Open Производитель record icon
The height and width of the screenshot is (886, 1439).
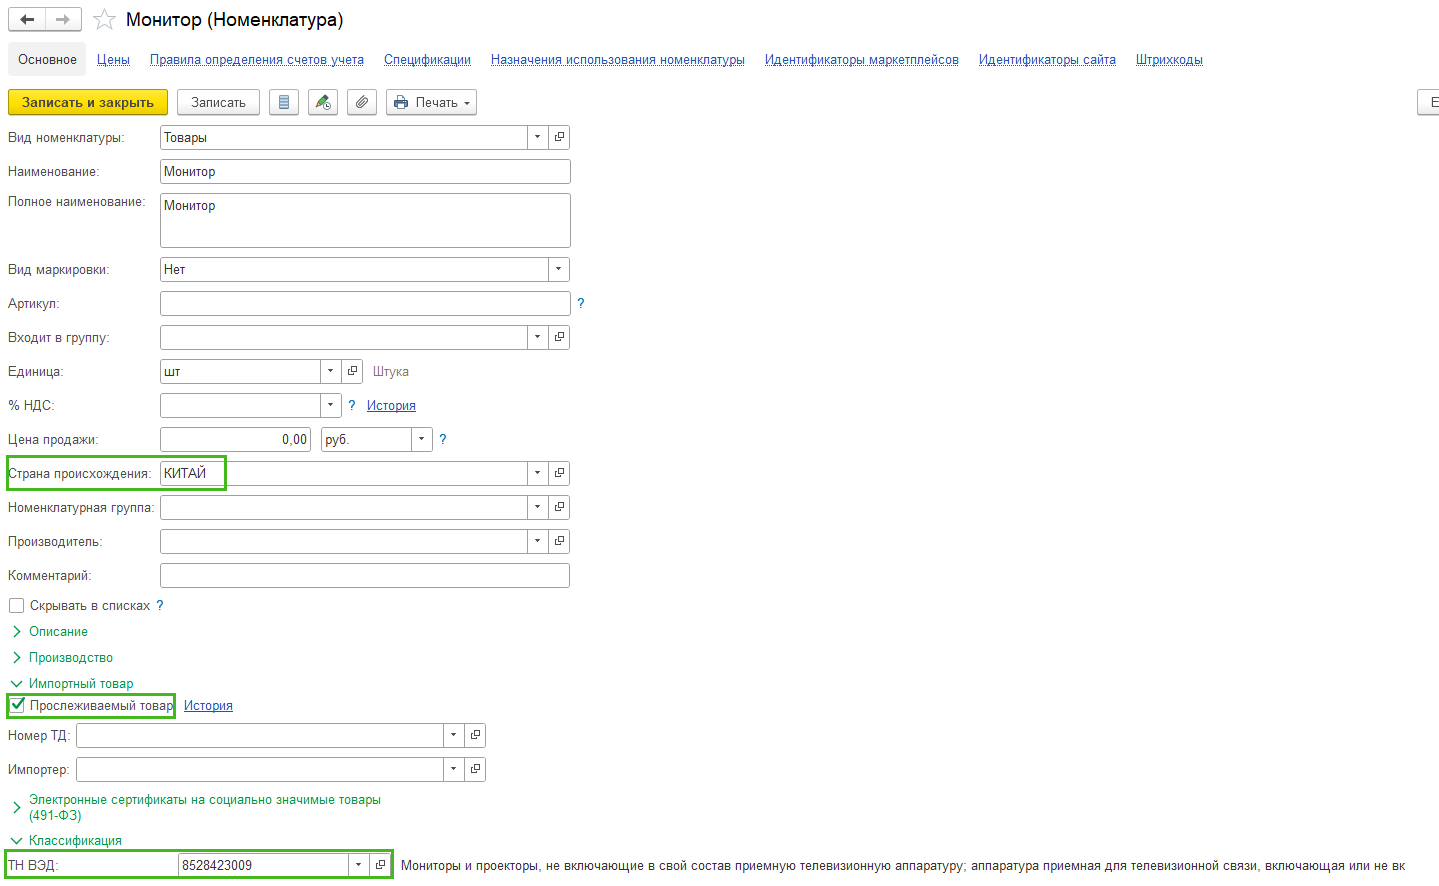(559, 541)
